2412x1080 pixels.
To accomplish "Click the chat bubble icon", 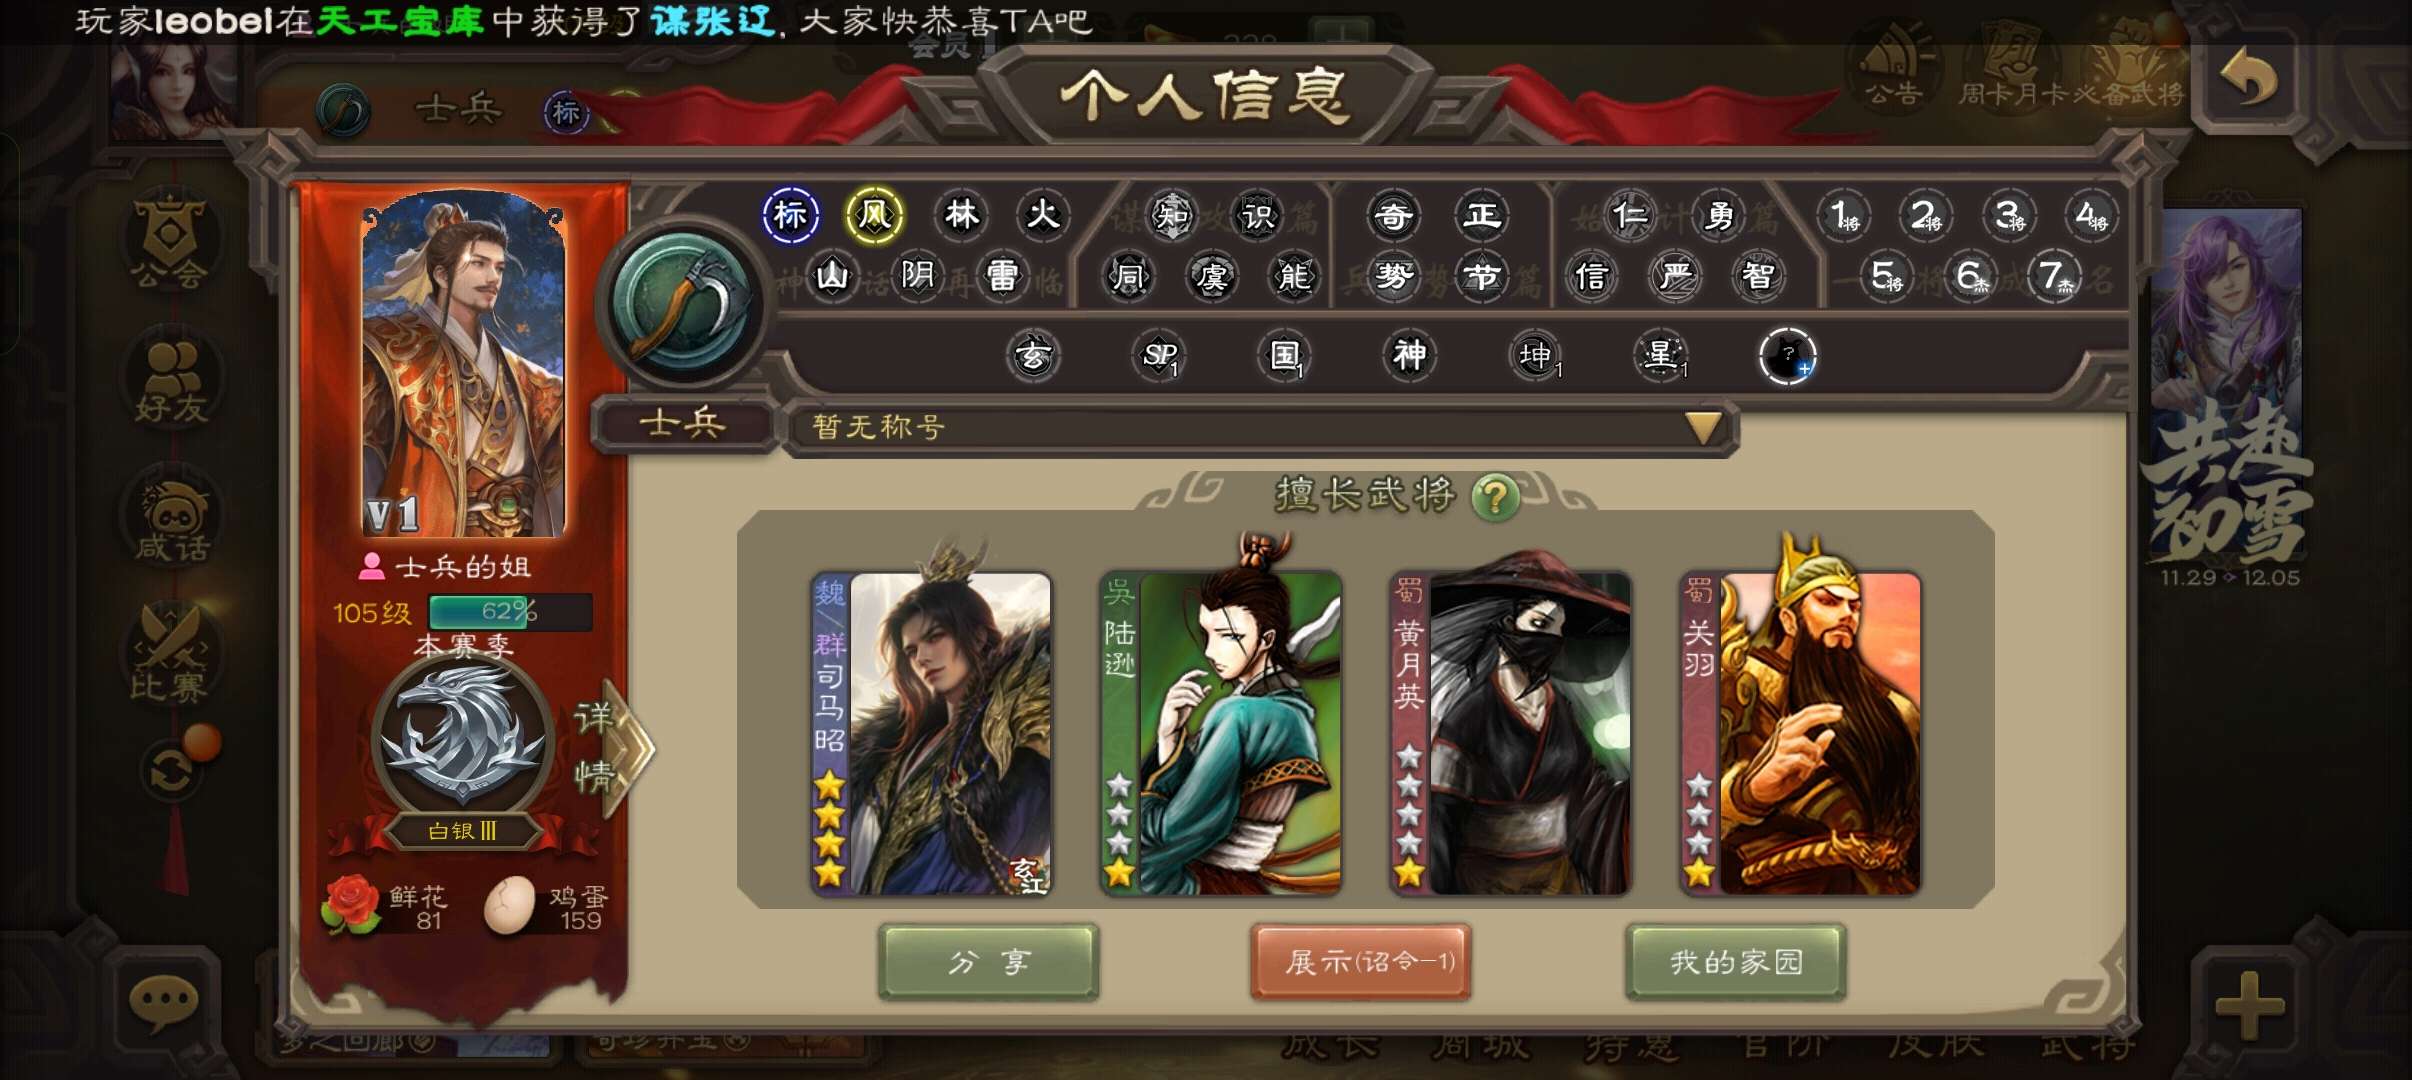I will 163,1001.
